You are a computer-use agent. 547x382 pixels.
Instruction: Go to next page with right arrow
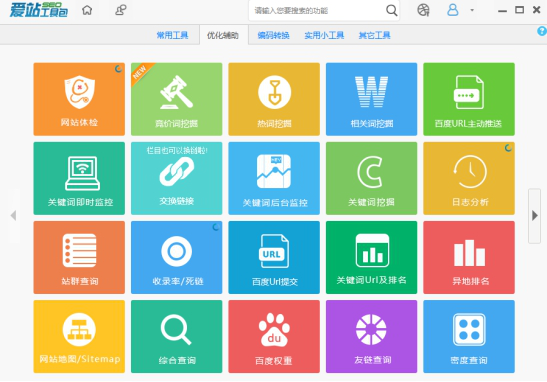534,216
